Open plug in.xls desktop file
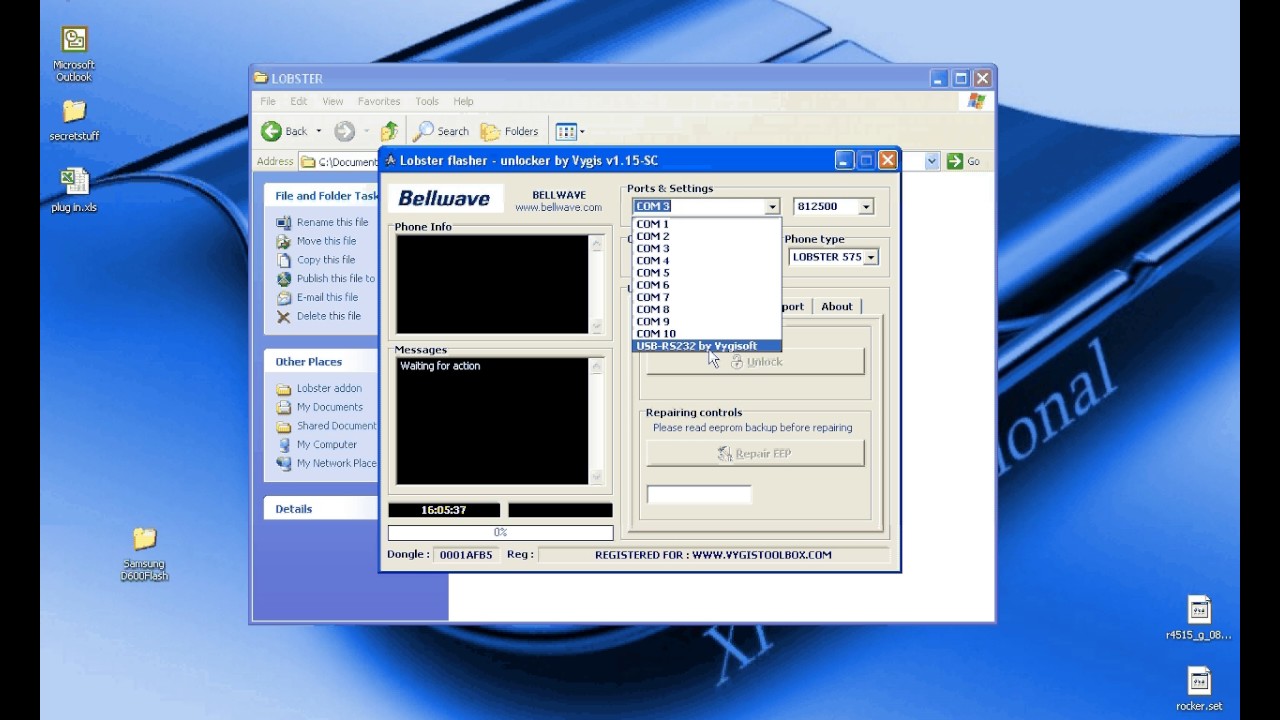1280x720 pixels. click(x=74, y=190)
